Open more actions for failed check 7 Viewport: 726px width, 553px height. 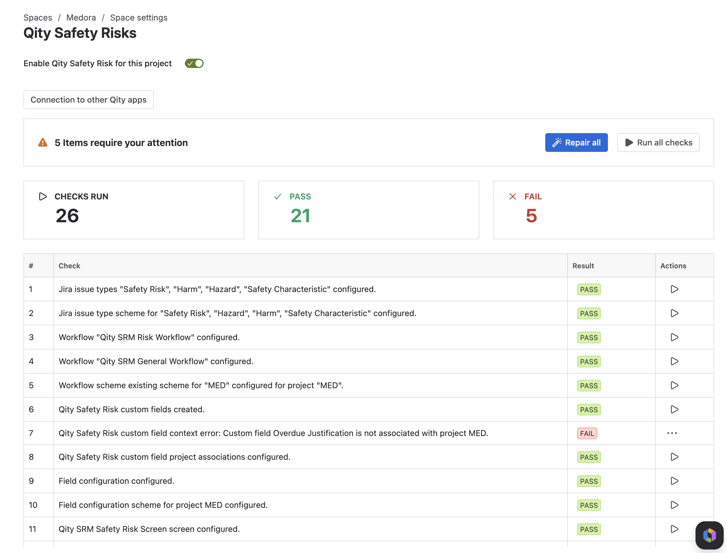click(x=672, y=433)
